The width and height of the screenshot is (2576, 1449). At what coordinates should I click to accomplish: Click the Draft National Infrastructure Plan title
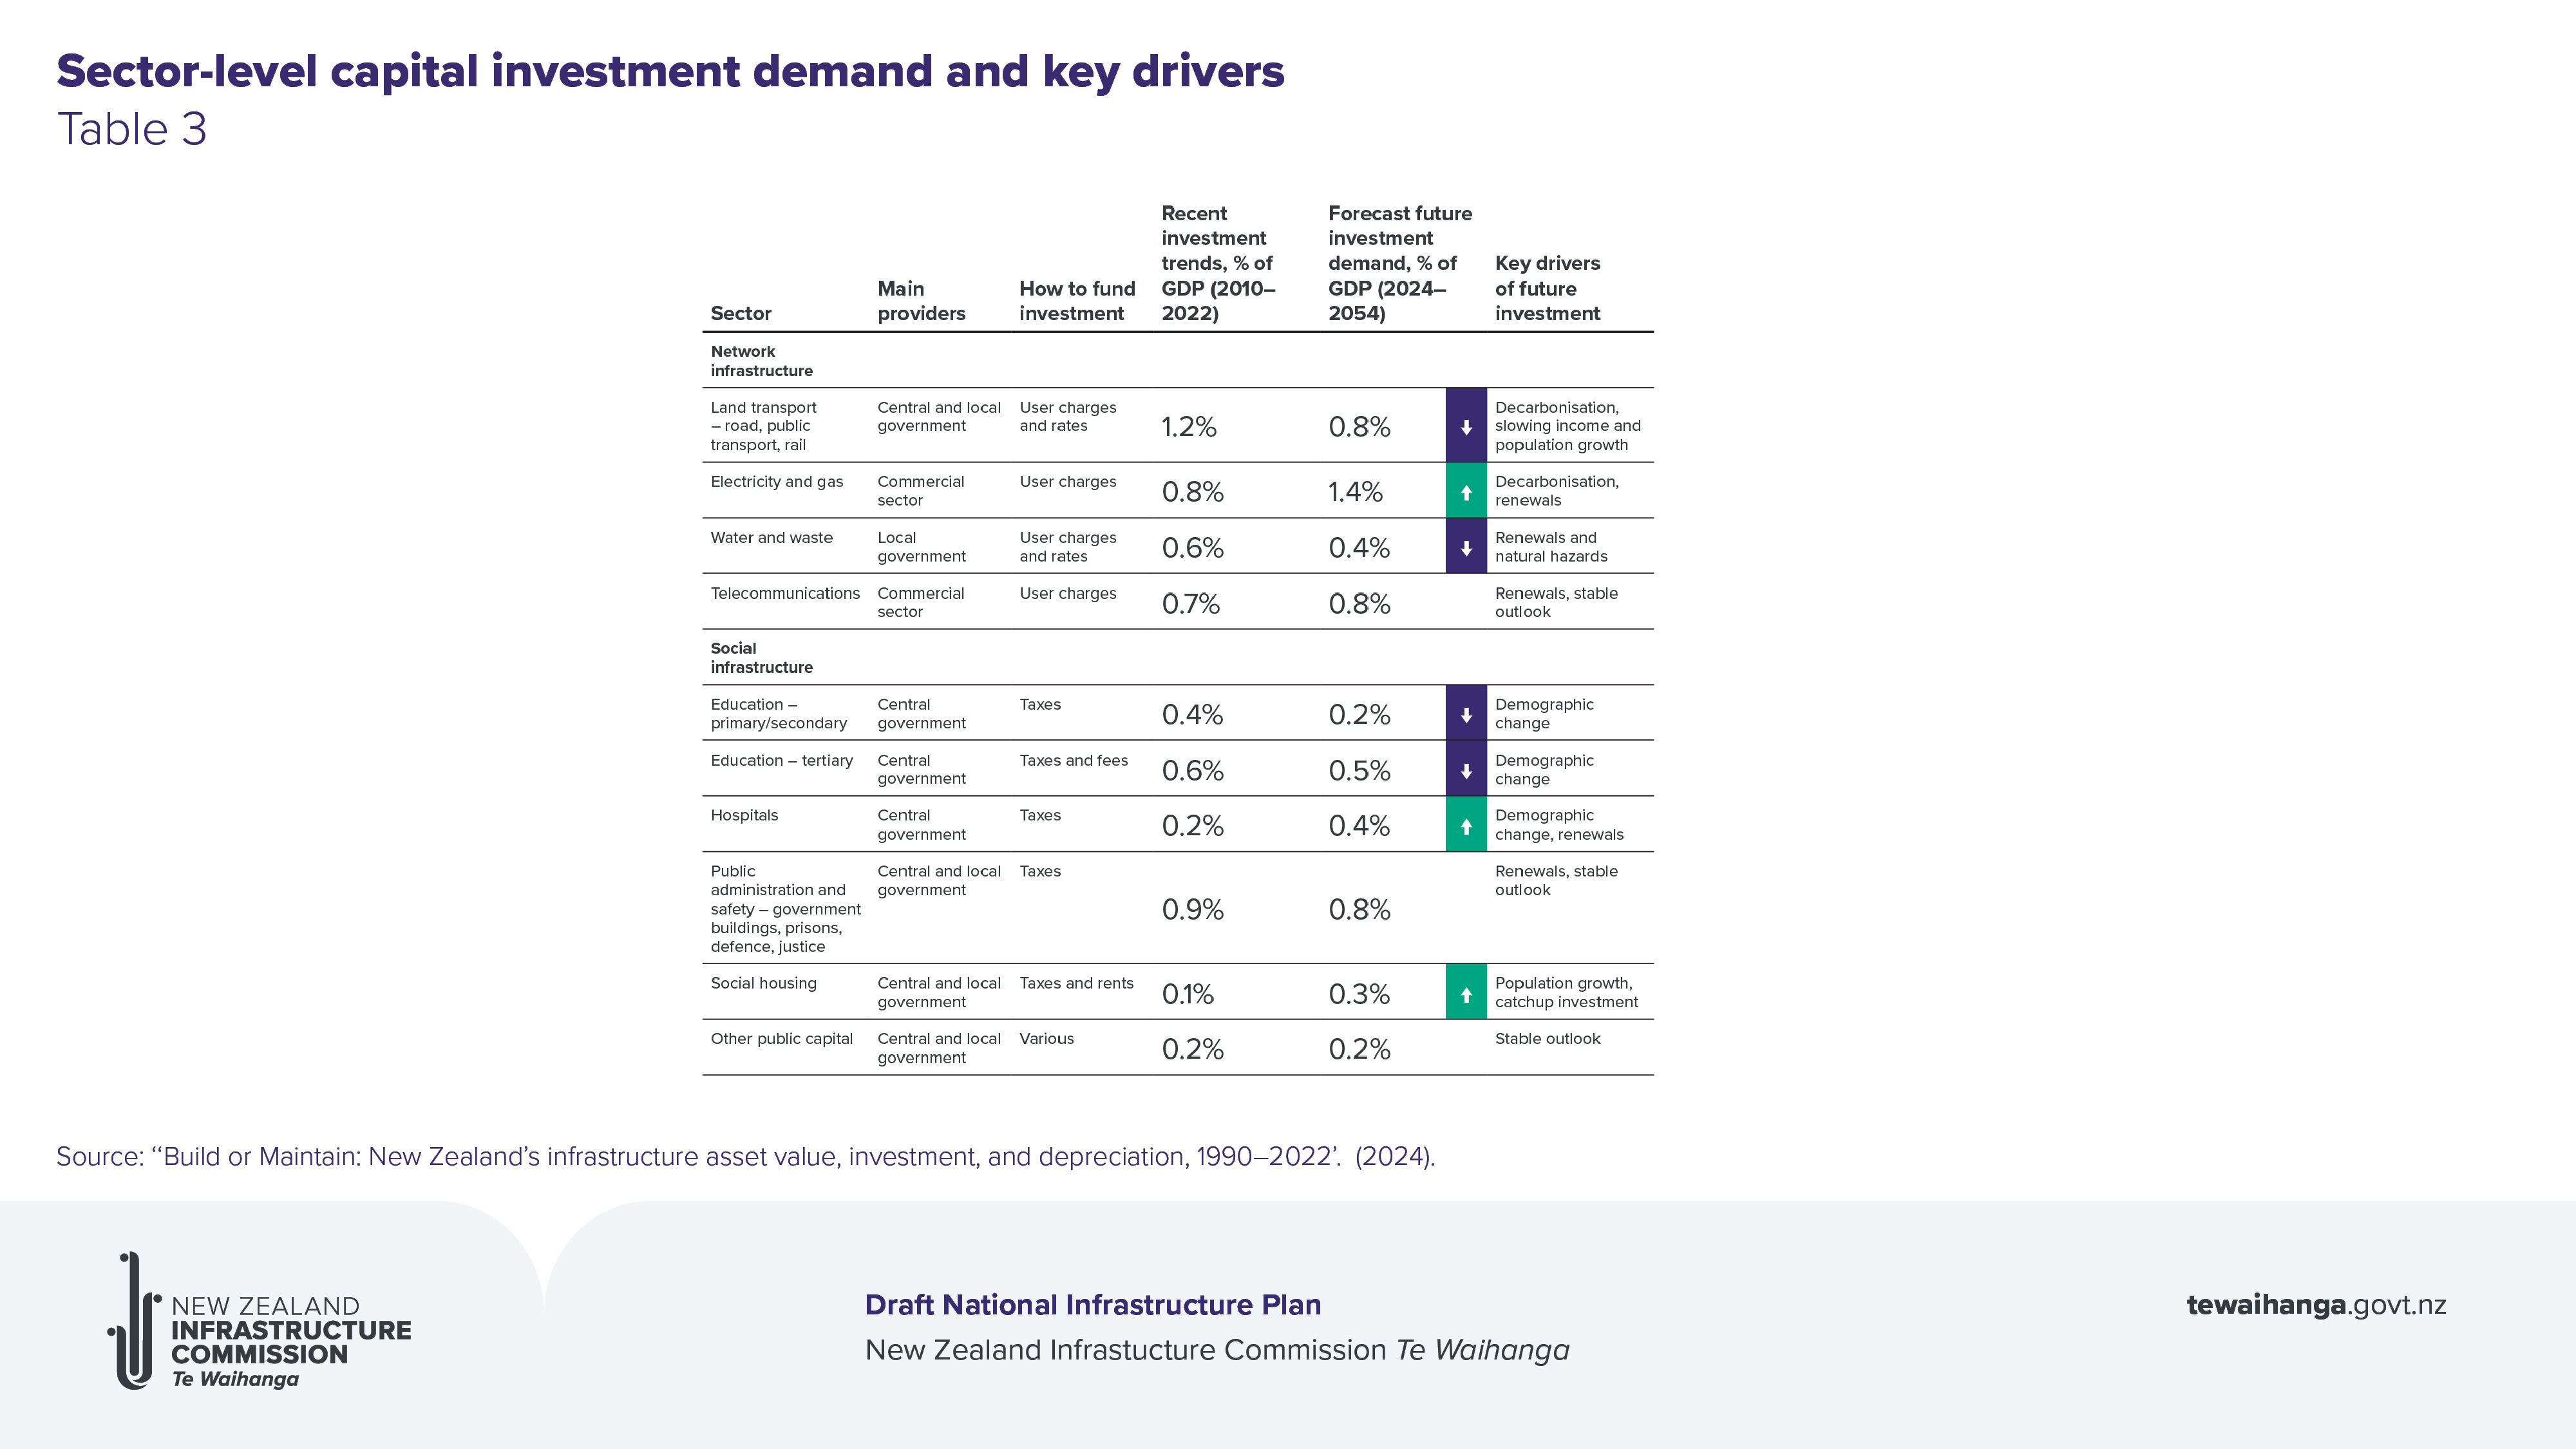tap(1092, 1305)
